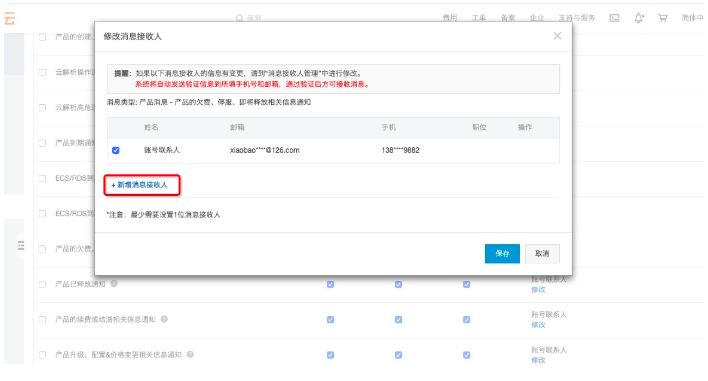Click + 新增消息接收人 link

[139, 185]
